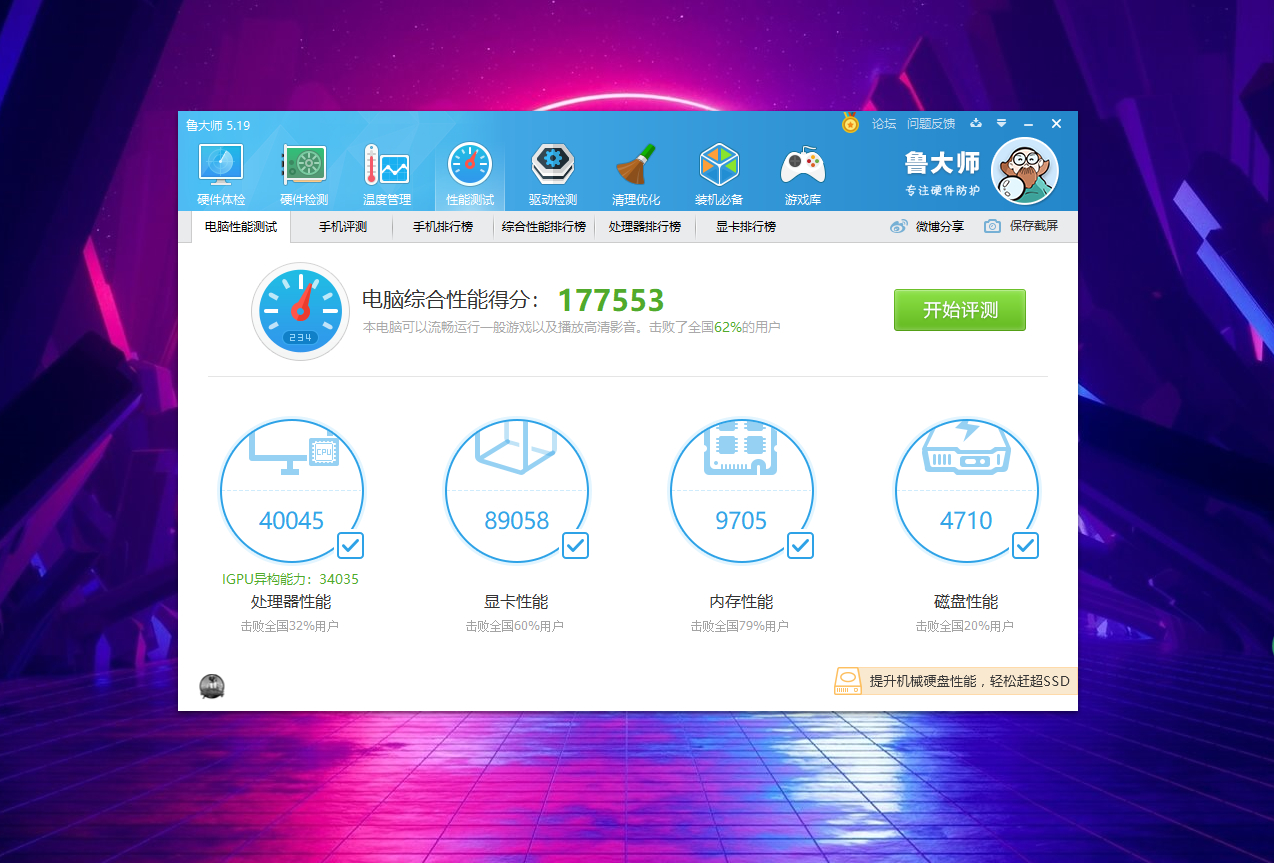Open the 清理优化 cleanup broom tool
Viewport: 1274px width, 863px height.
pyautogui.click(x=636, y=175)
